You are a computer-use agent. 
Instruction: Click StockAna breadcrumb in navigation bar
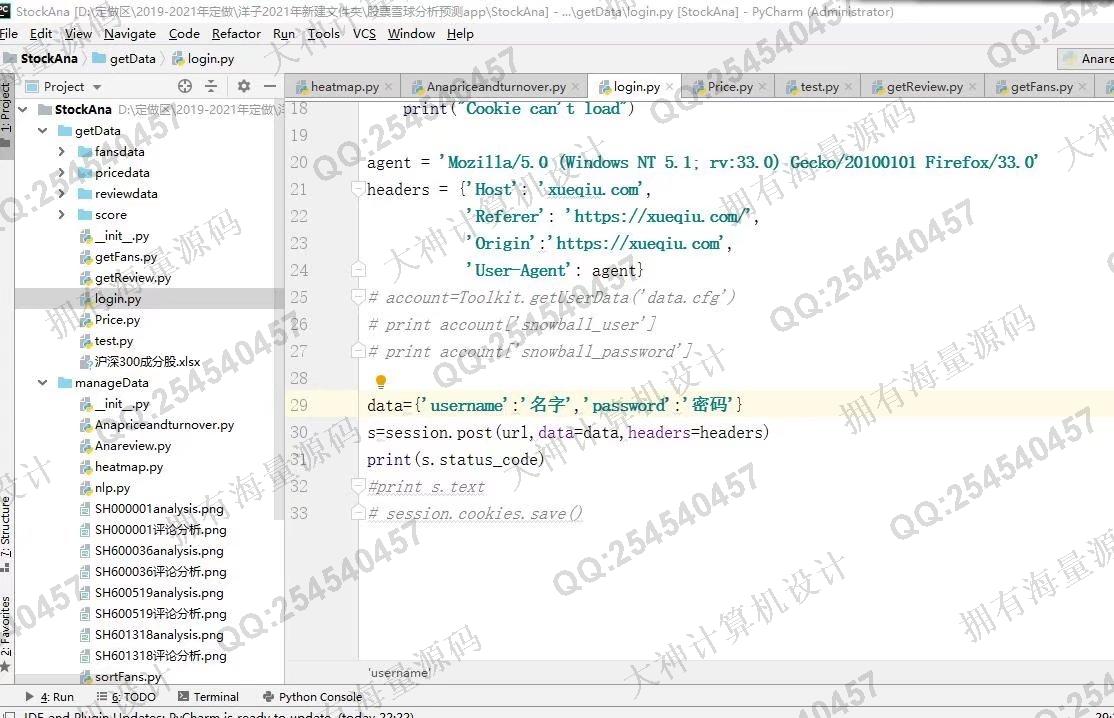pos(41,58)
